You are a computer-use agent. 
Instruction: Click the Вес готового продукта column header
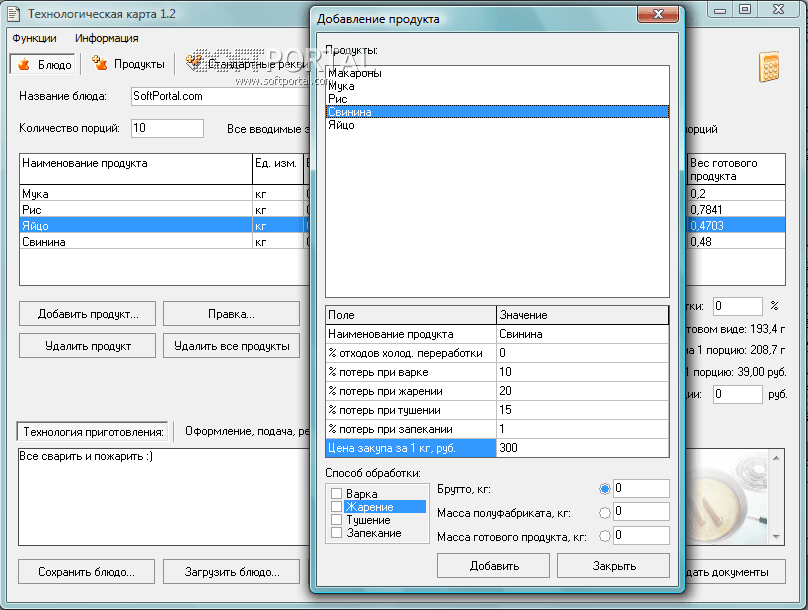pyautogui.click(x=736, y=169)
